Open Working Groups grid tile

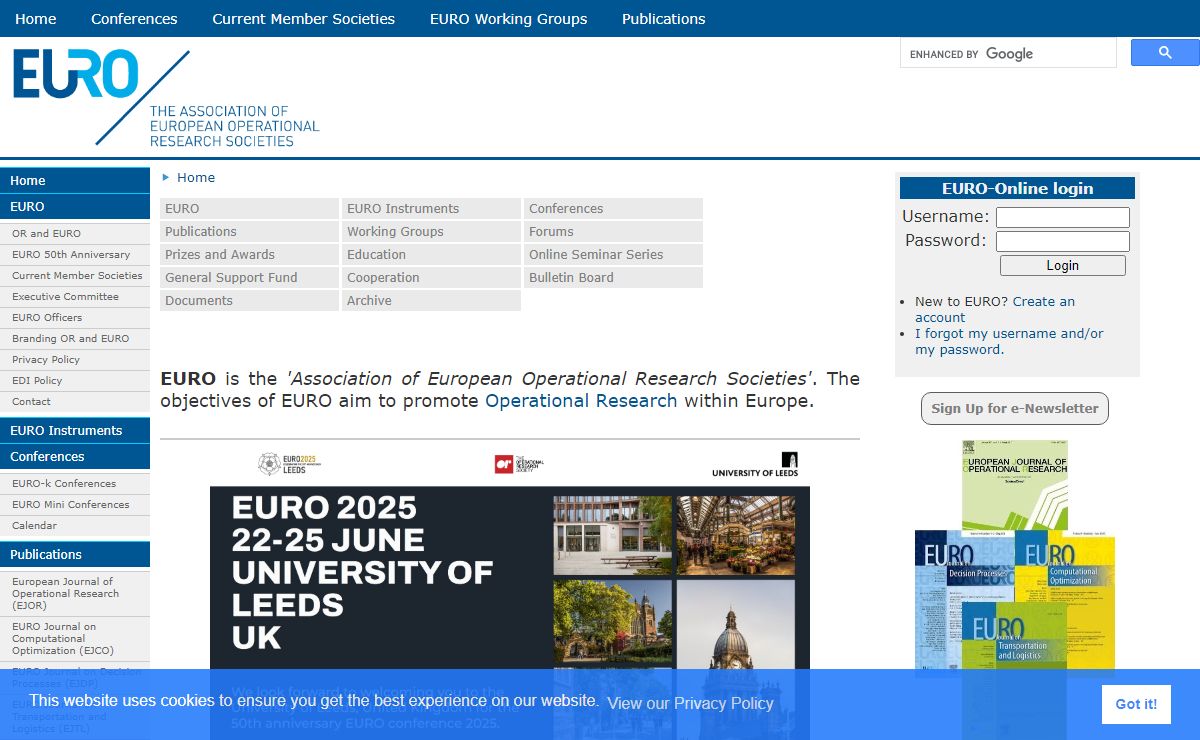pos(431,231)
